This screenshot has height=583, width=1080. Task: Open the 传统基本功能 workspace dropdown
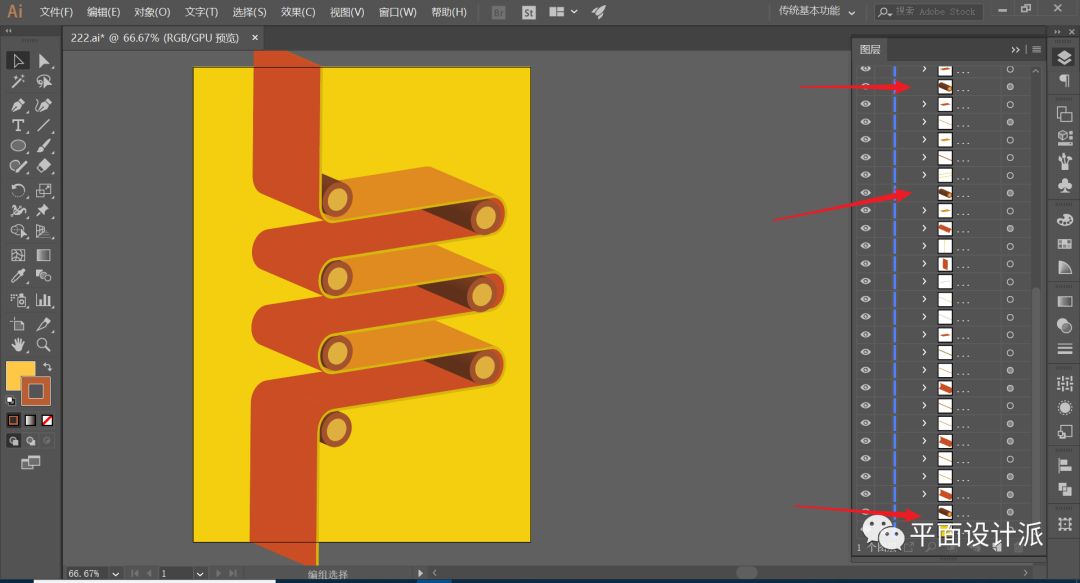point(817,12)
